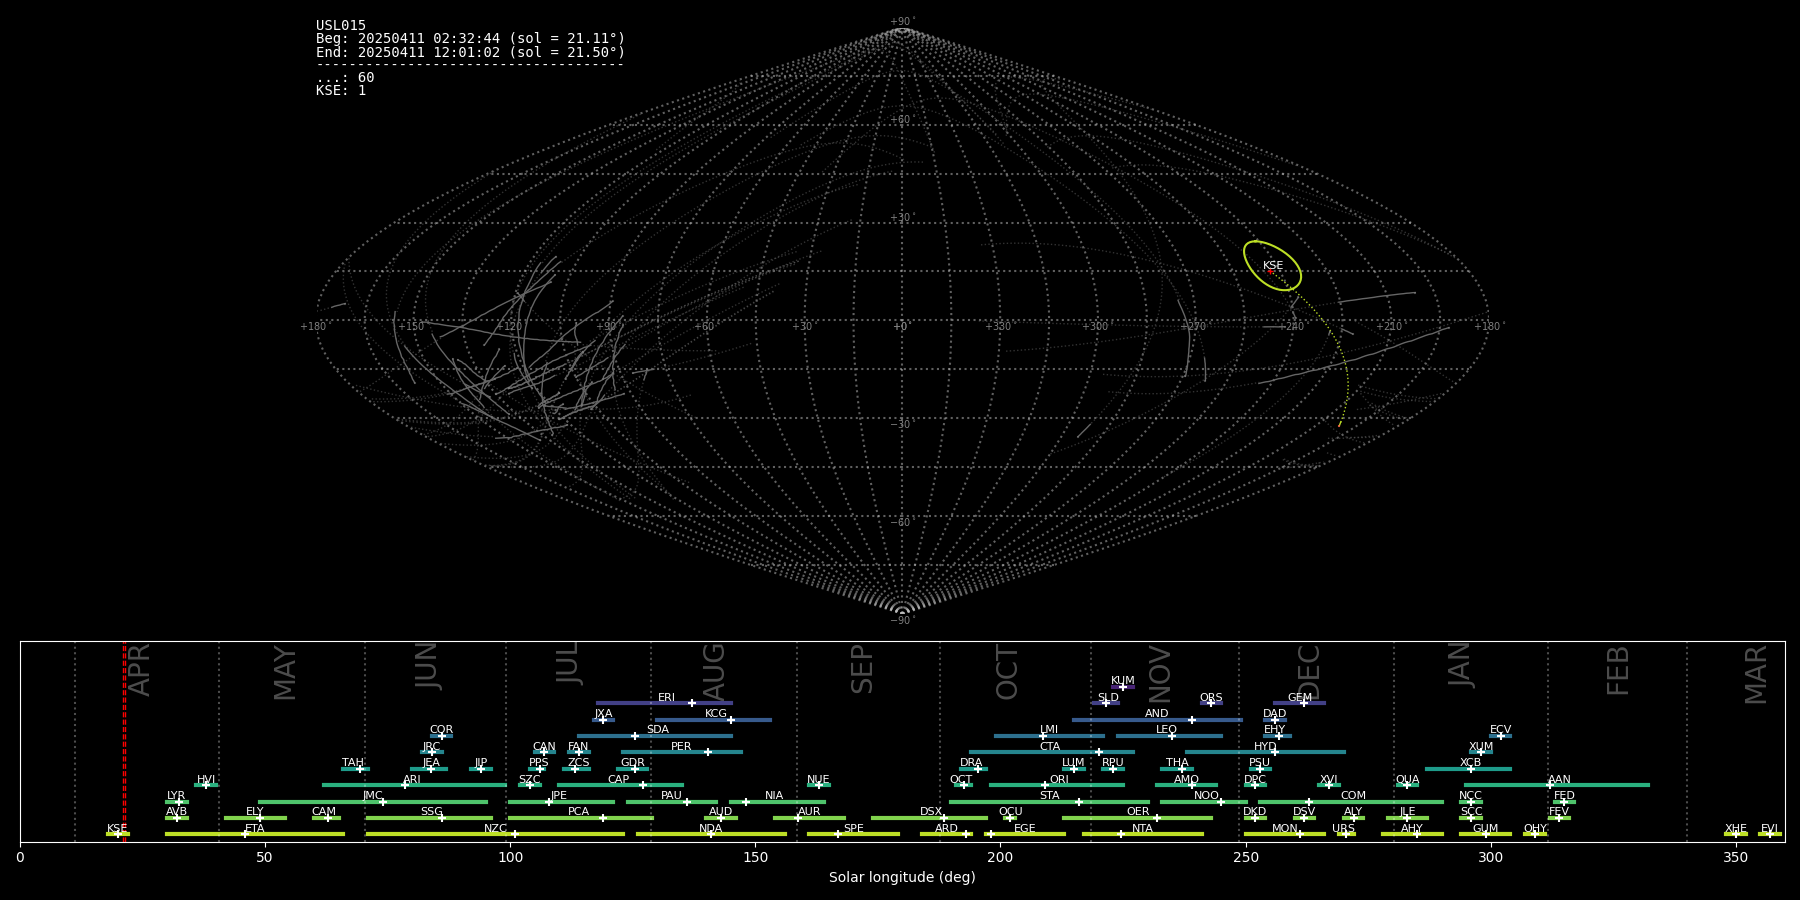Select the ORI shower bar
Image resolution: width=1800 pixels, height=900 pixels.
pos(1057,785)
